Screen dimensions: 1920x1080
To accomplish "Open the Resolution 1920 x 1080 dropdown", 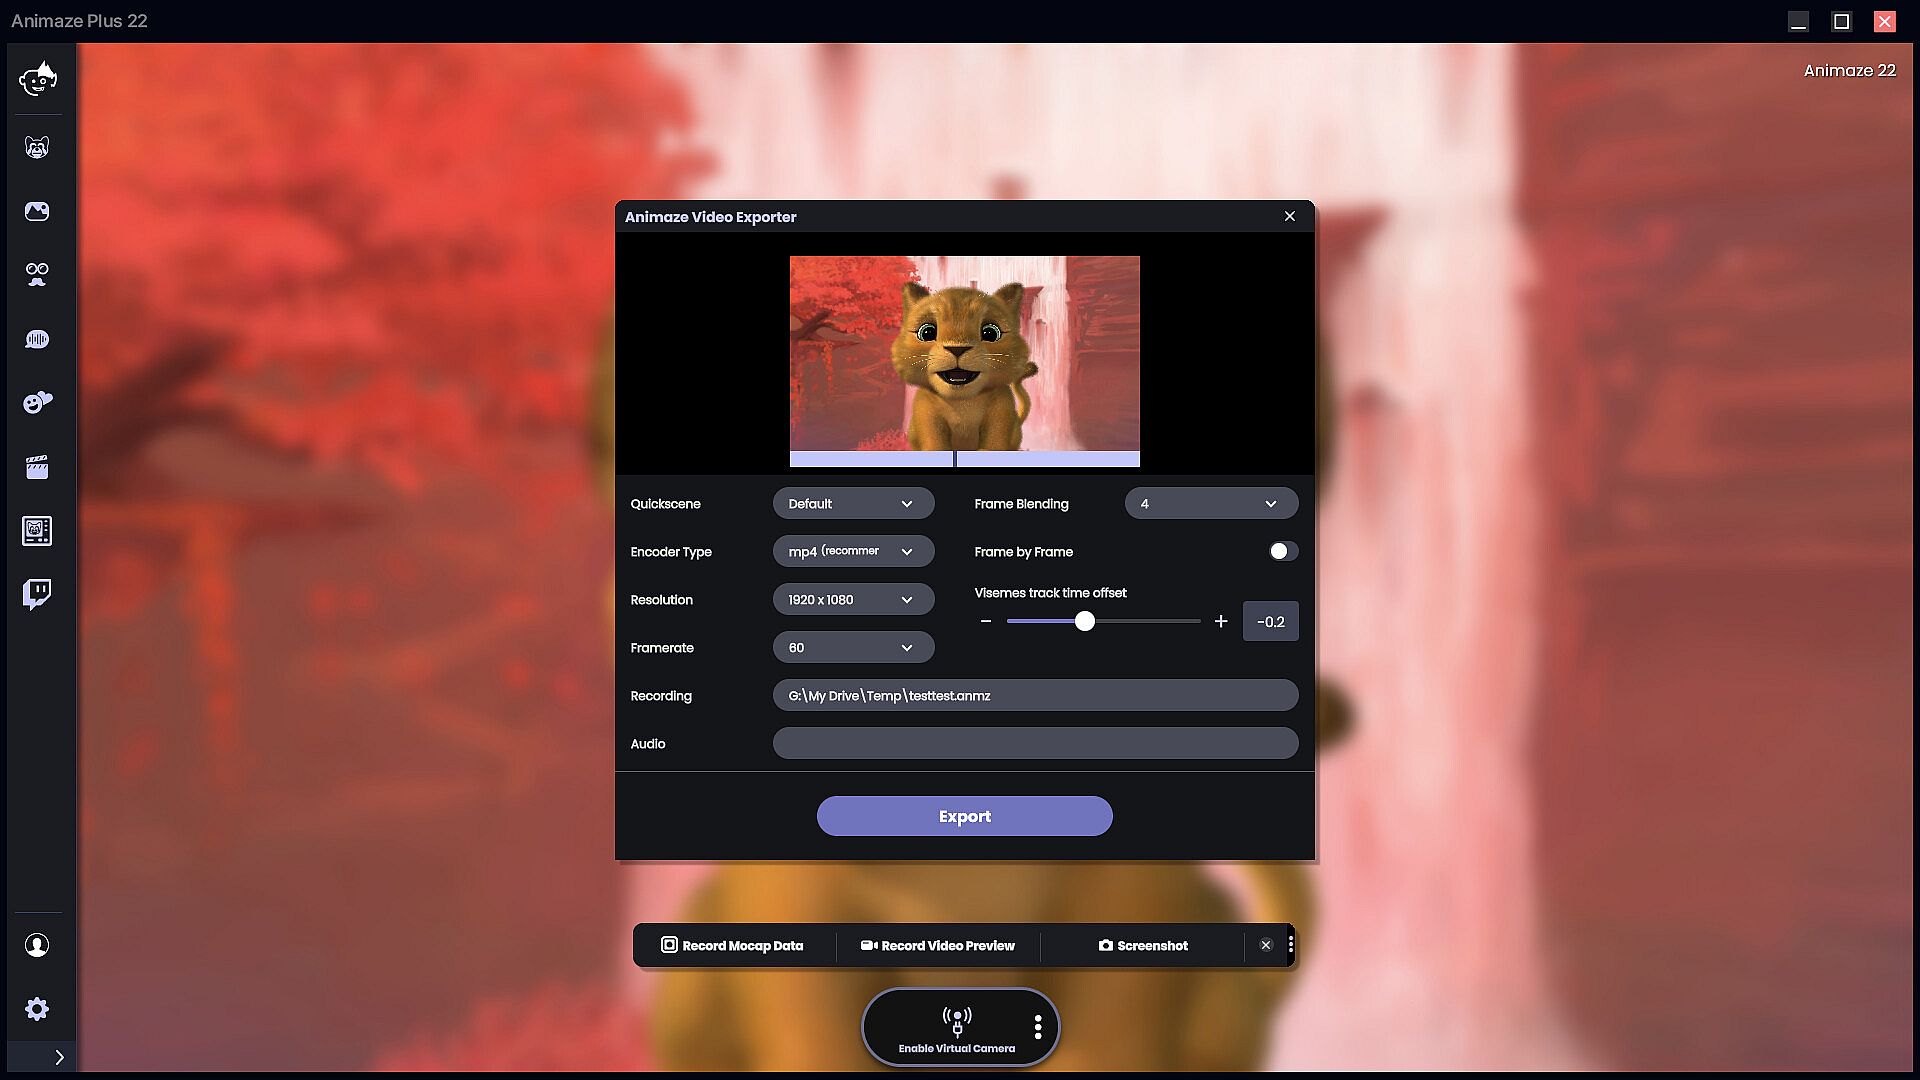I will point(853,599).
